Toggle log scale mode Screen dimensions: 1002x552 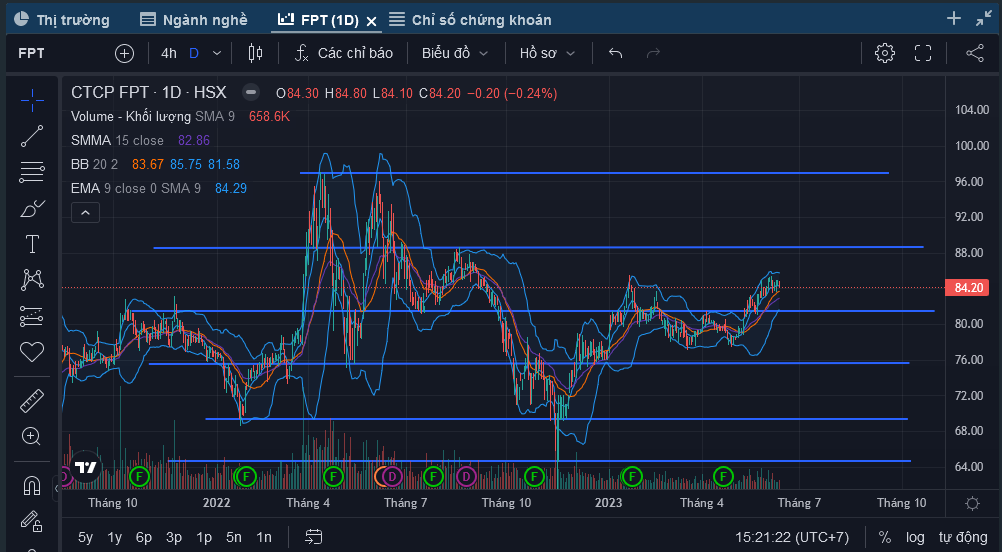pyautogui.click(x=915, y=537)
